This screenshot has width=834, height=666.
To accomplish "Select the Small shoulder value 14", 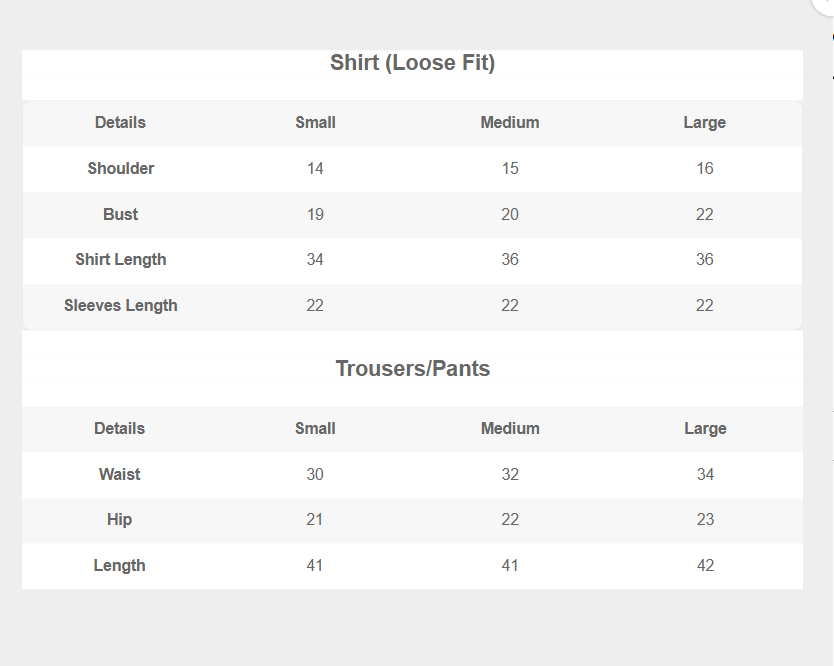I will point(315,168).
